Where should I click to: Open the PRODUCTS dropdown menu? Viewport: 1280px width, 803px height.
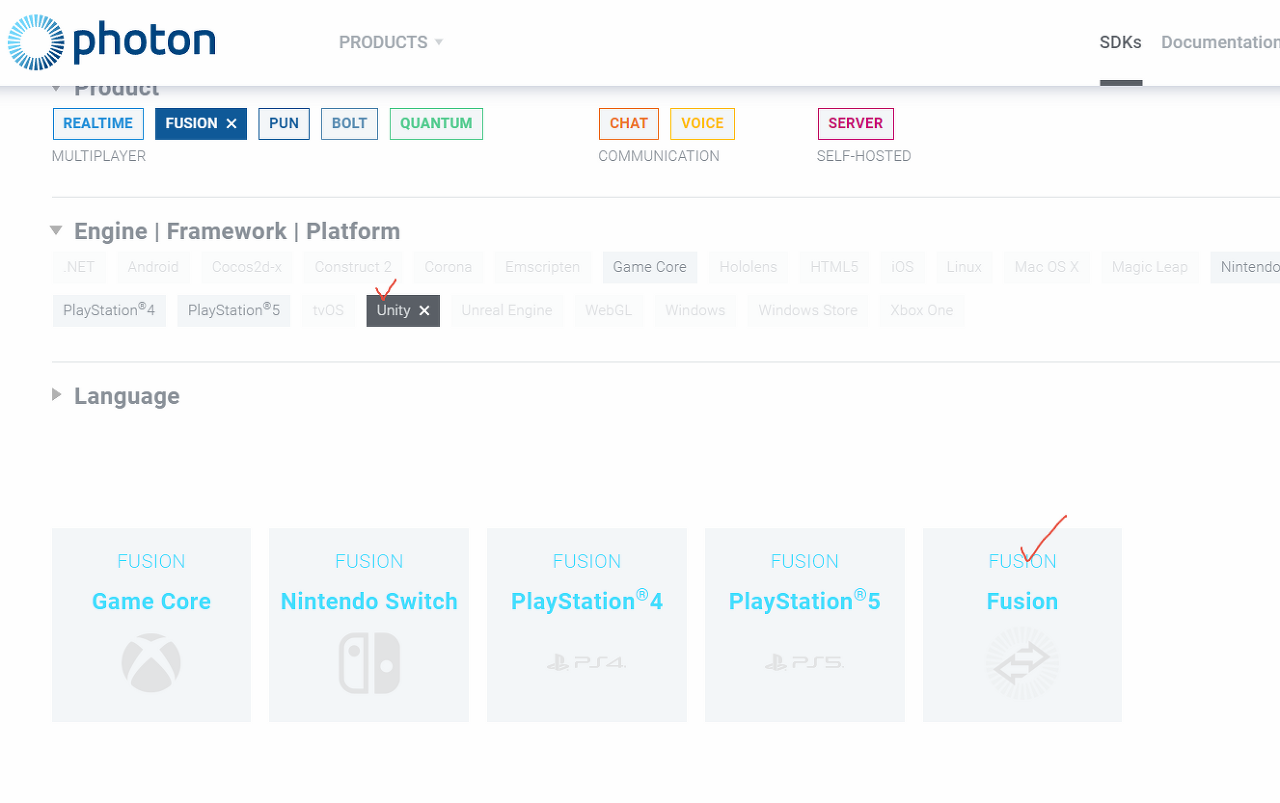[x=391, y=42]
